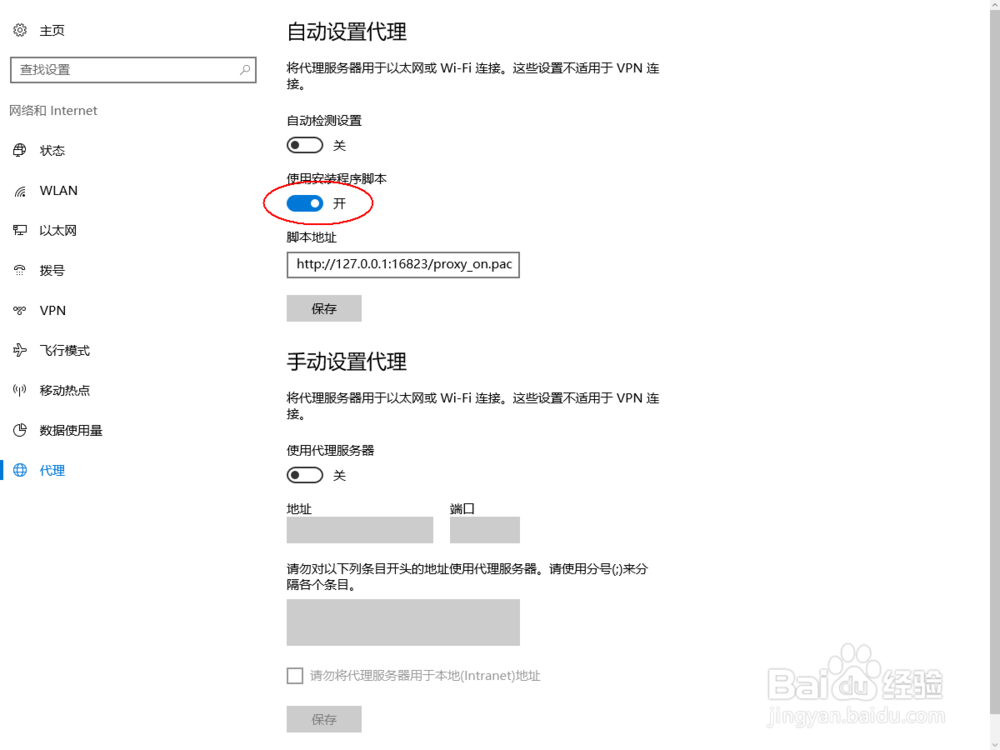Save the script address with 保存
Image resolution: width=1000 pixels, height=750 pixels.
324,309
